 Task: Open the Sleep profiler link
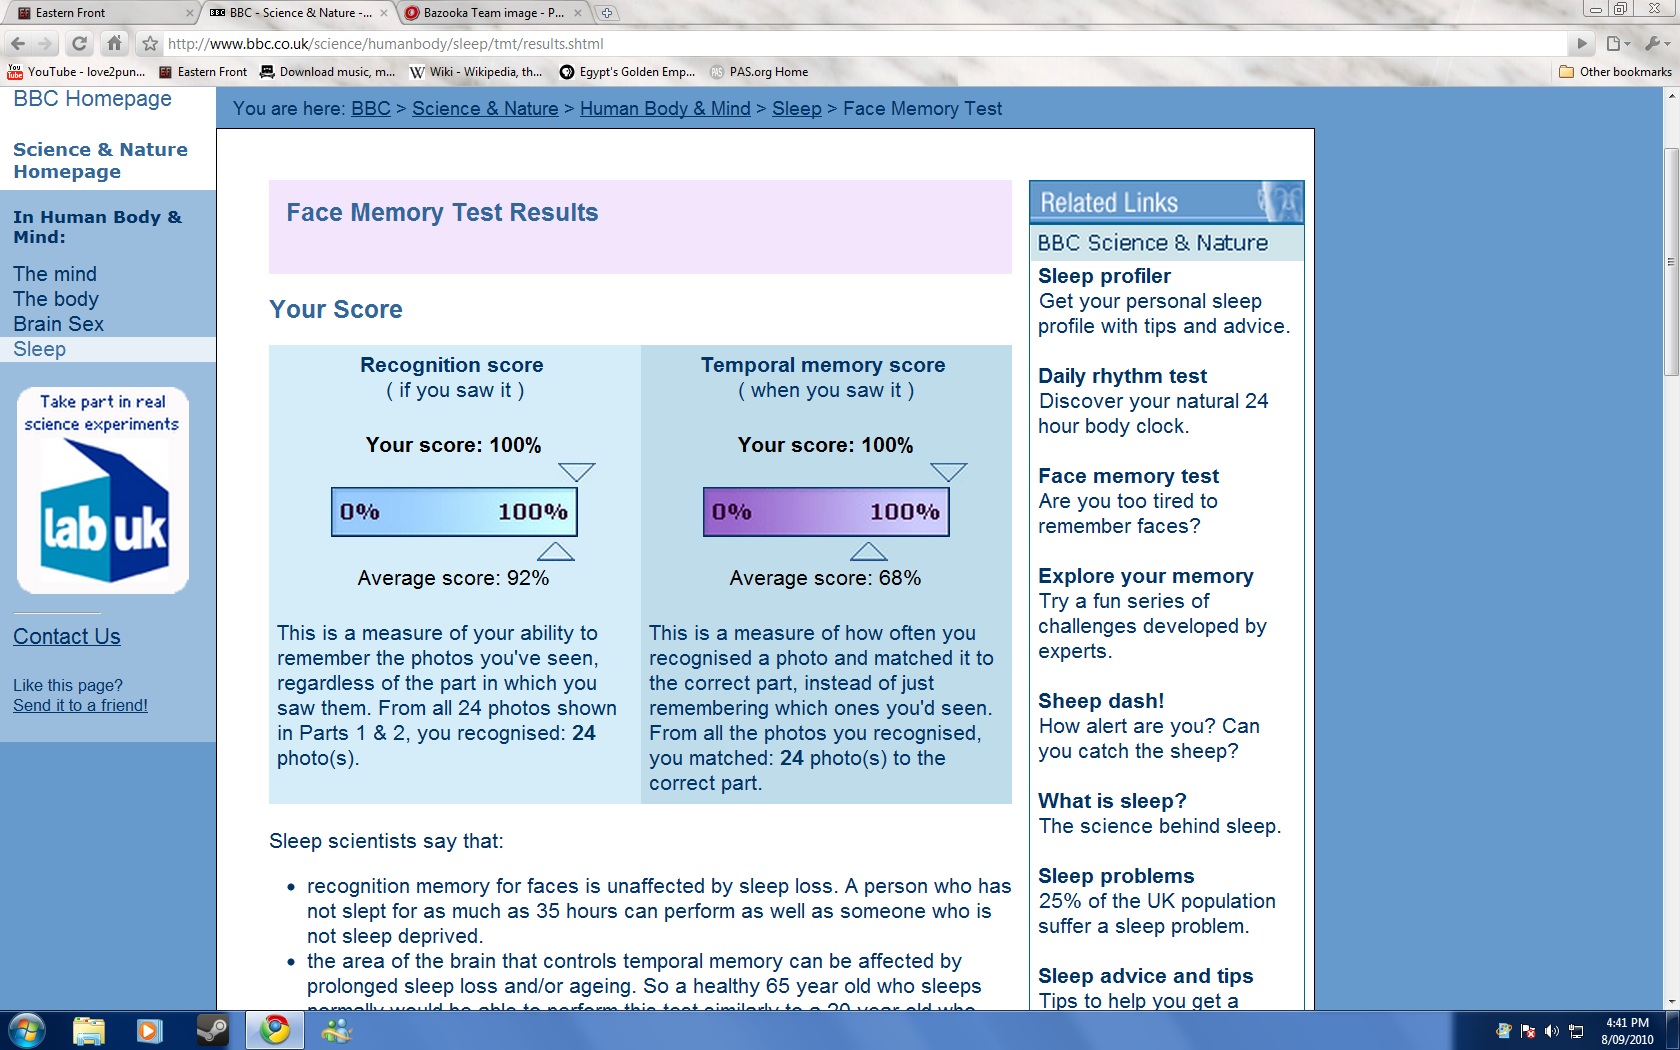pos(1104,276)
